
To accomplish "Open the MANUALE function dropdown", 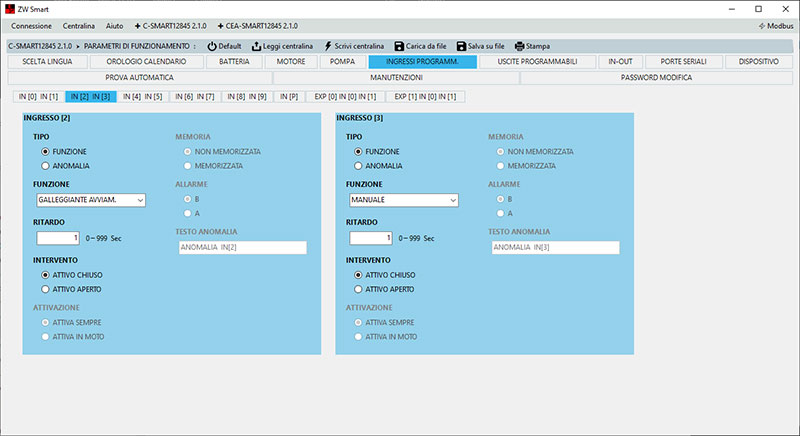I will click(404, 200).
